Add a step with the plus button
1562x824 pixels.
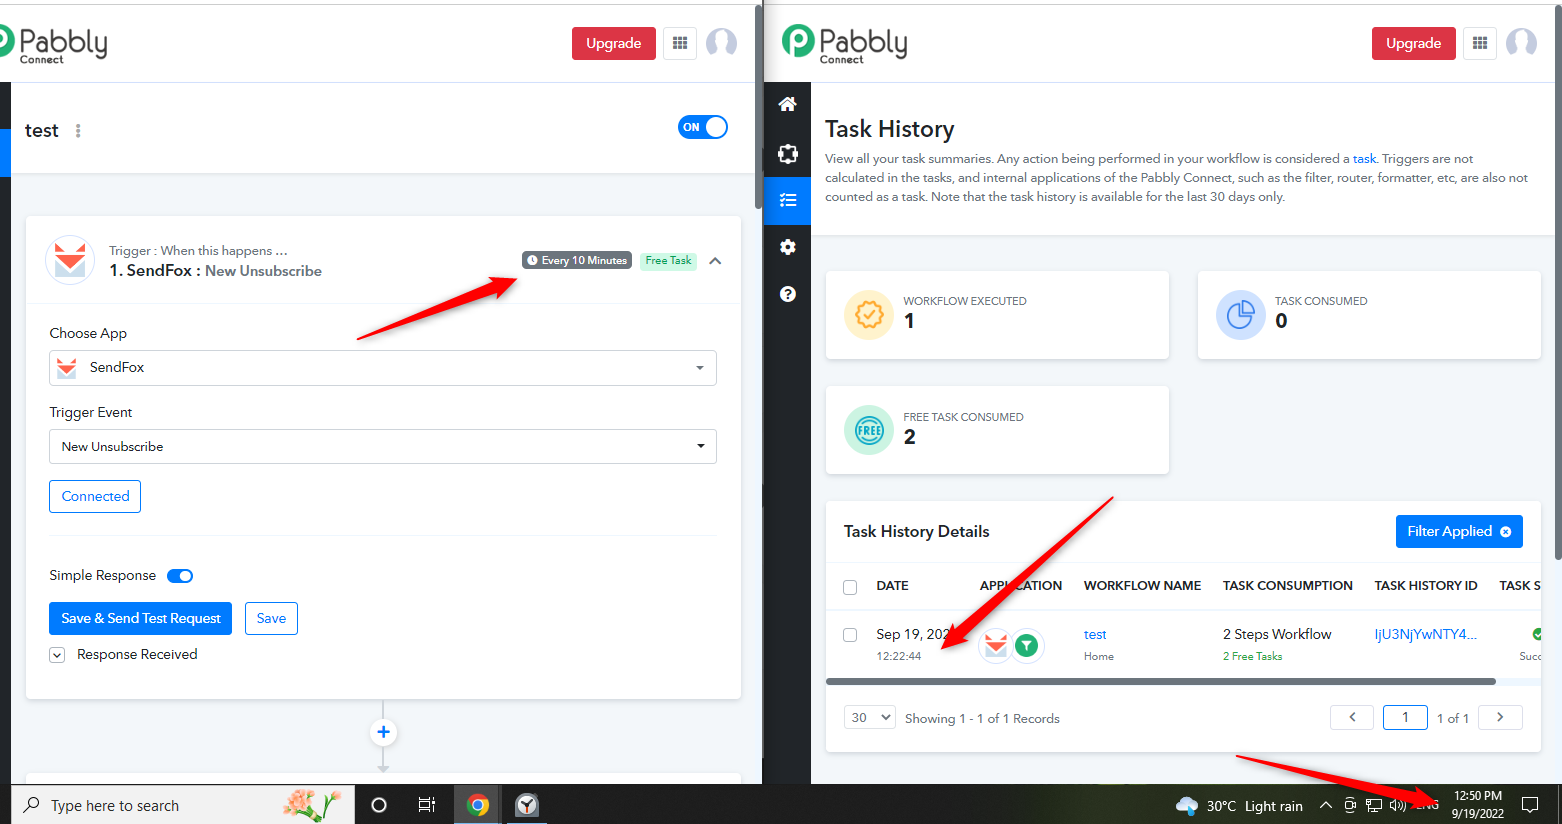tap(383, 732)
